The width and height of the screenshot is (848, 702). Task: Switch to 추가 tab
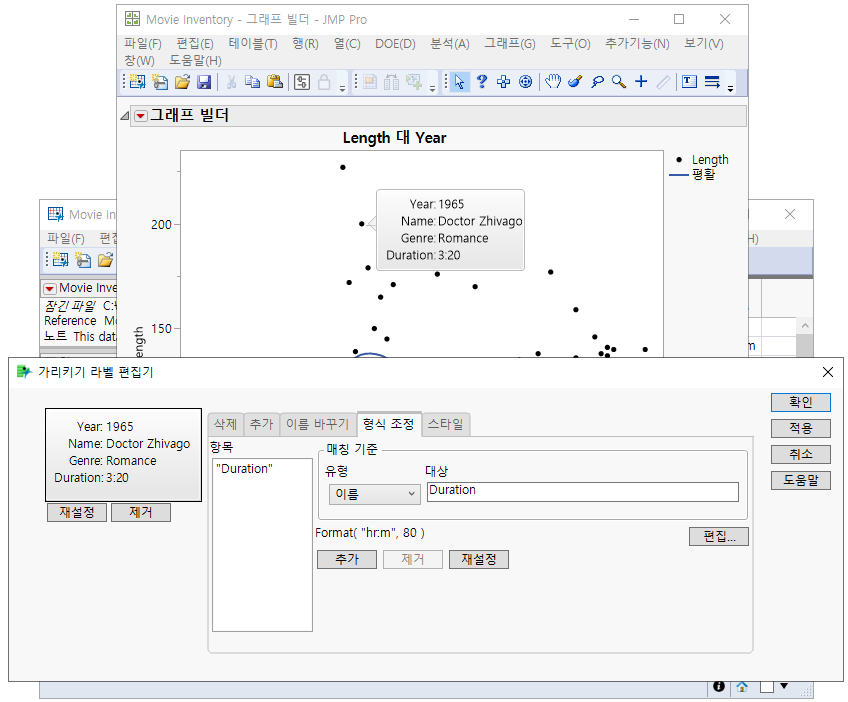pos(262,424)
